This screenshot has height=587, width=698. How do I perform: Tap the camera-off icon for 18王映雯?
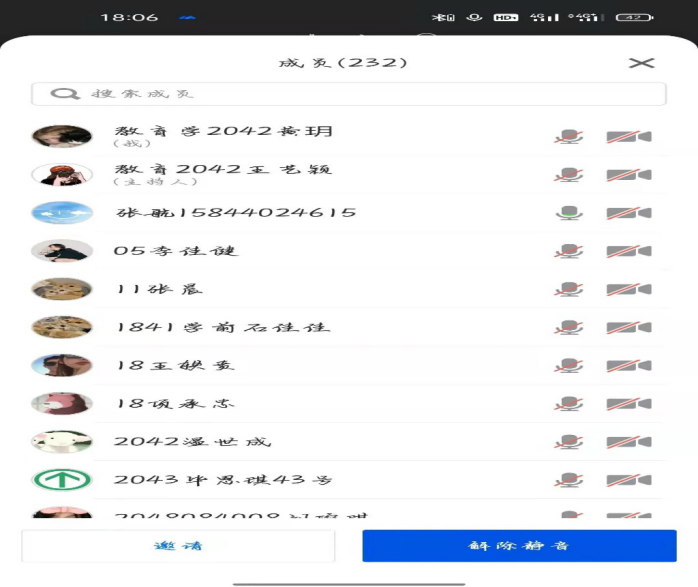[x=628, y=366]
